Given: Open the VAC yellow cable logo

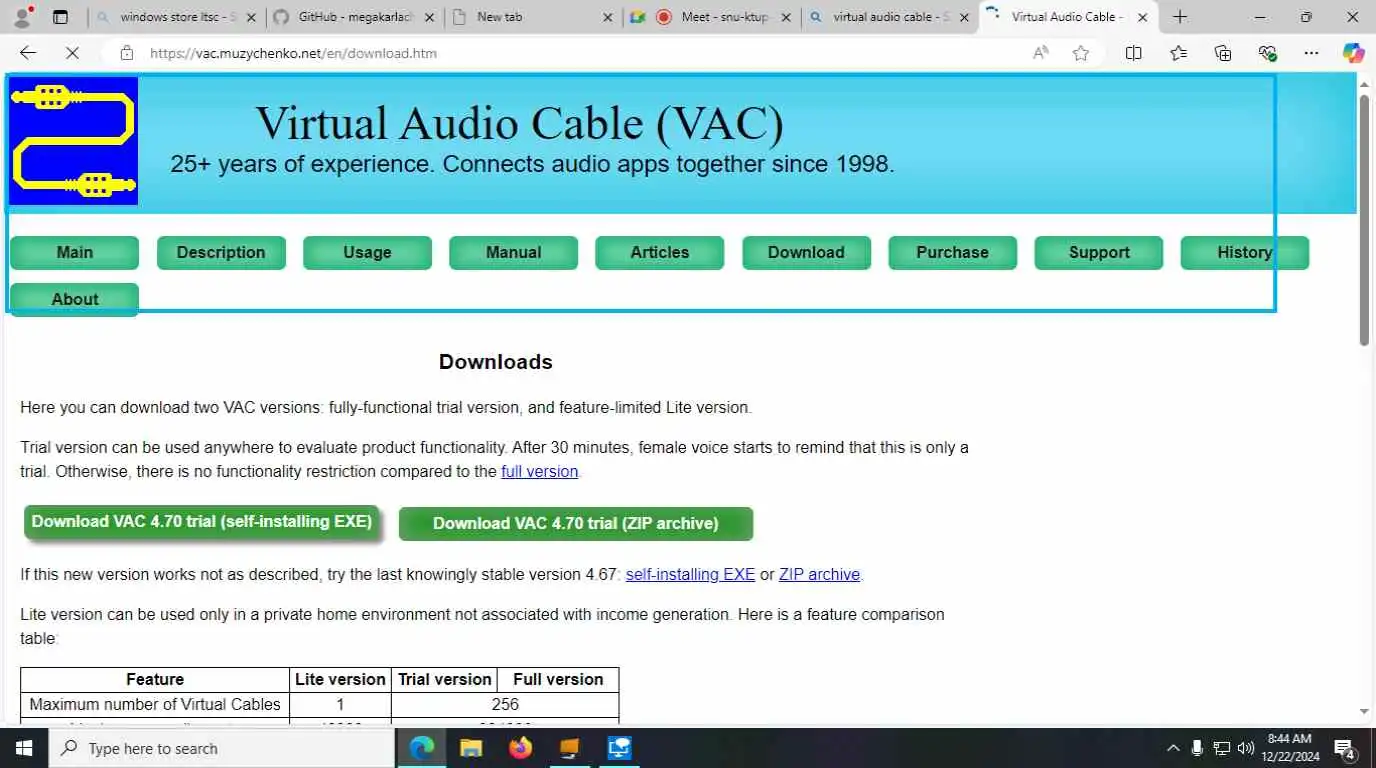Looking at the screenshot, I should (x=74, y=141).
